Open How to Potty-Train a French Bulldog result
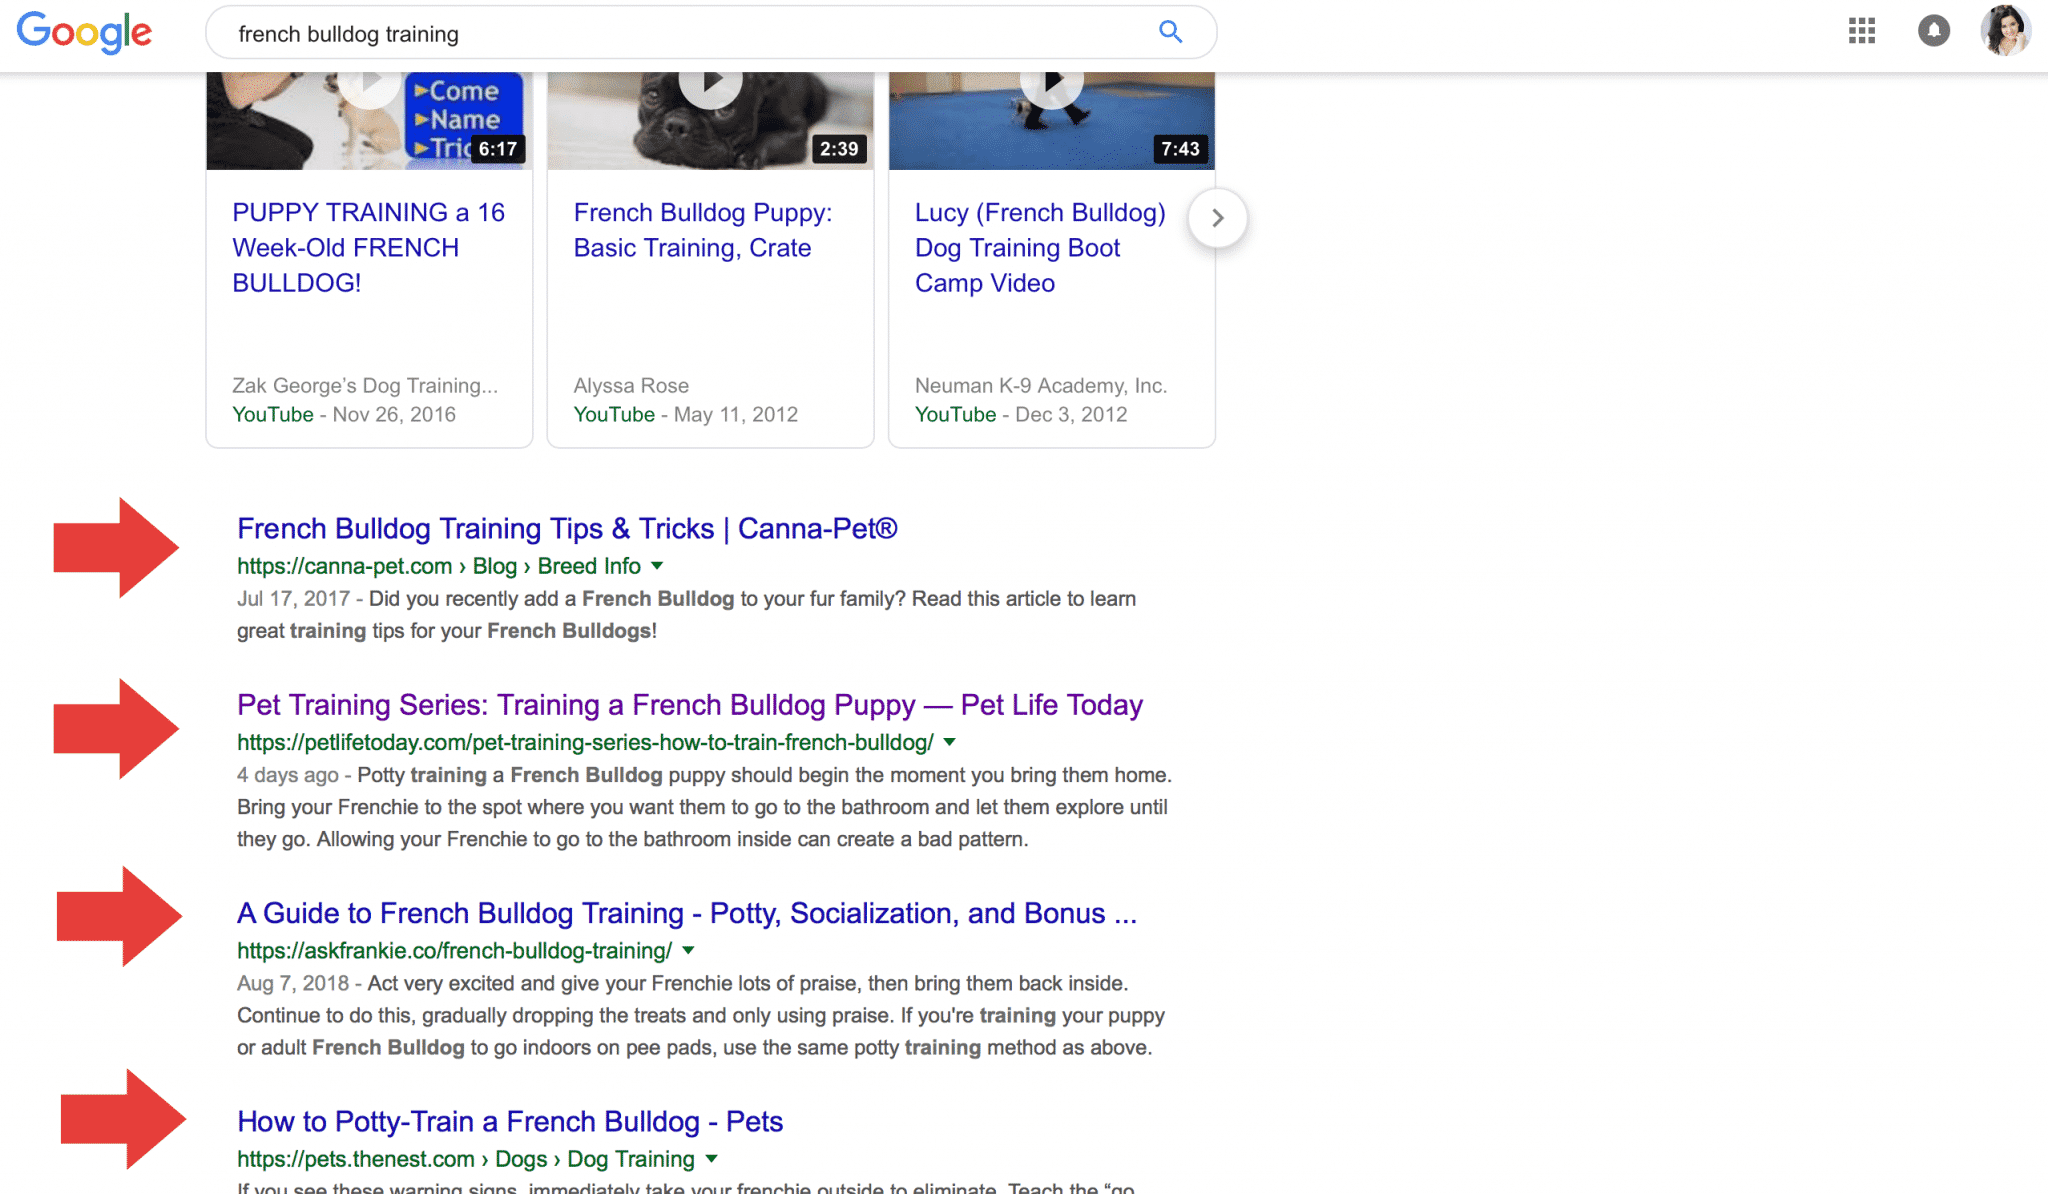2048x1194 pixels. point(510,1121)
